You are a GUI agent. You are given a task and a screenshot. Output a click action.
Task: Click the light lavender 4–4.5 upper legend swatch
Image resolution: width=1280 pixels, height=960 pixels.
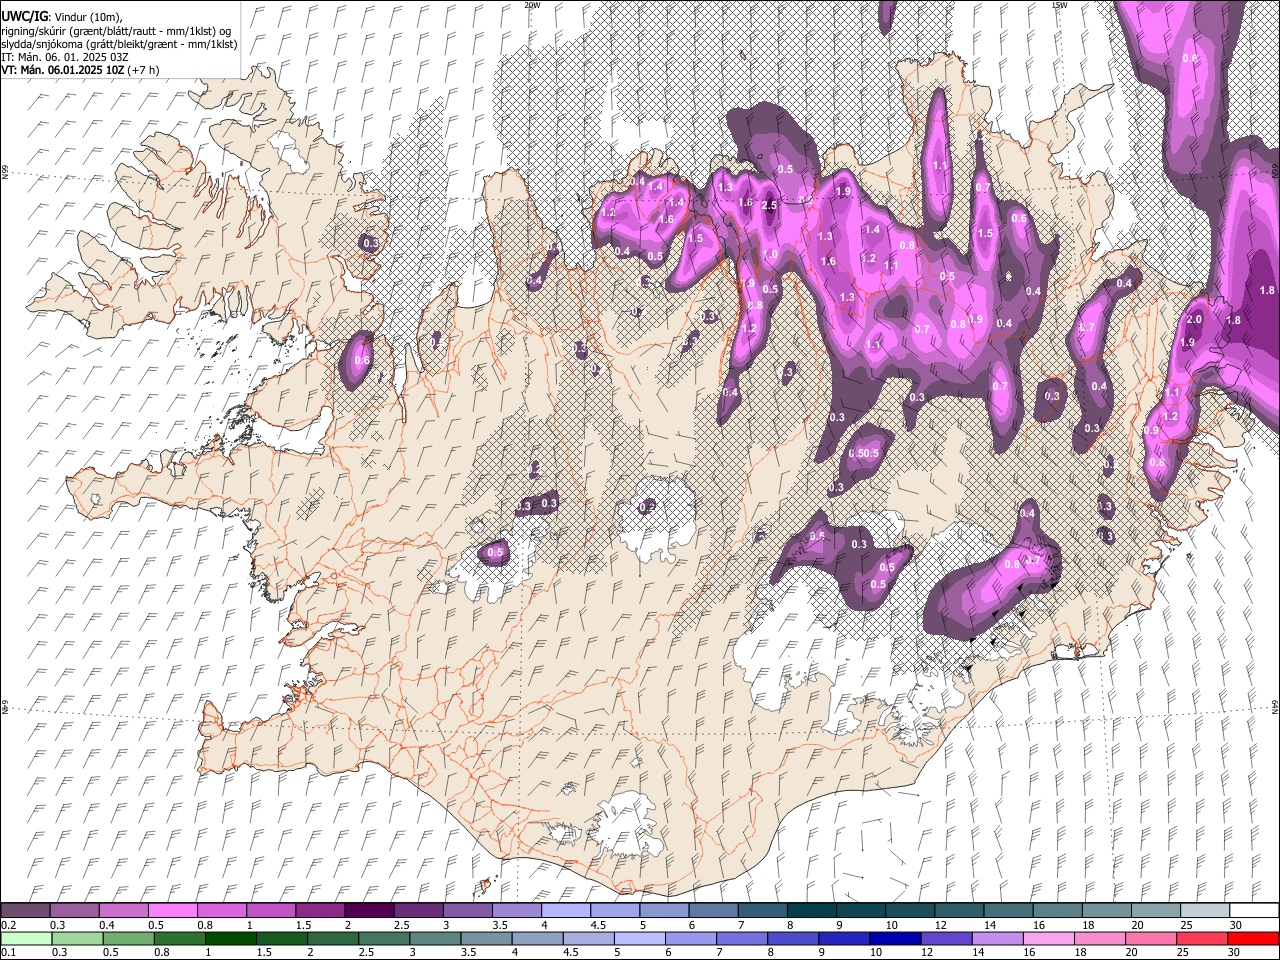click(566, 911)
